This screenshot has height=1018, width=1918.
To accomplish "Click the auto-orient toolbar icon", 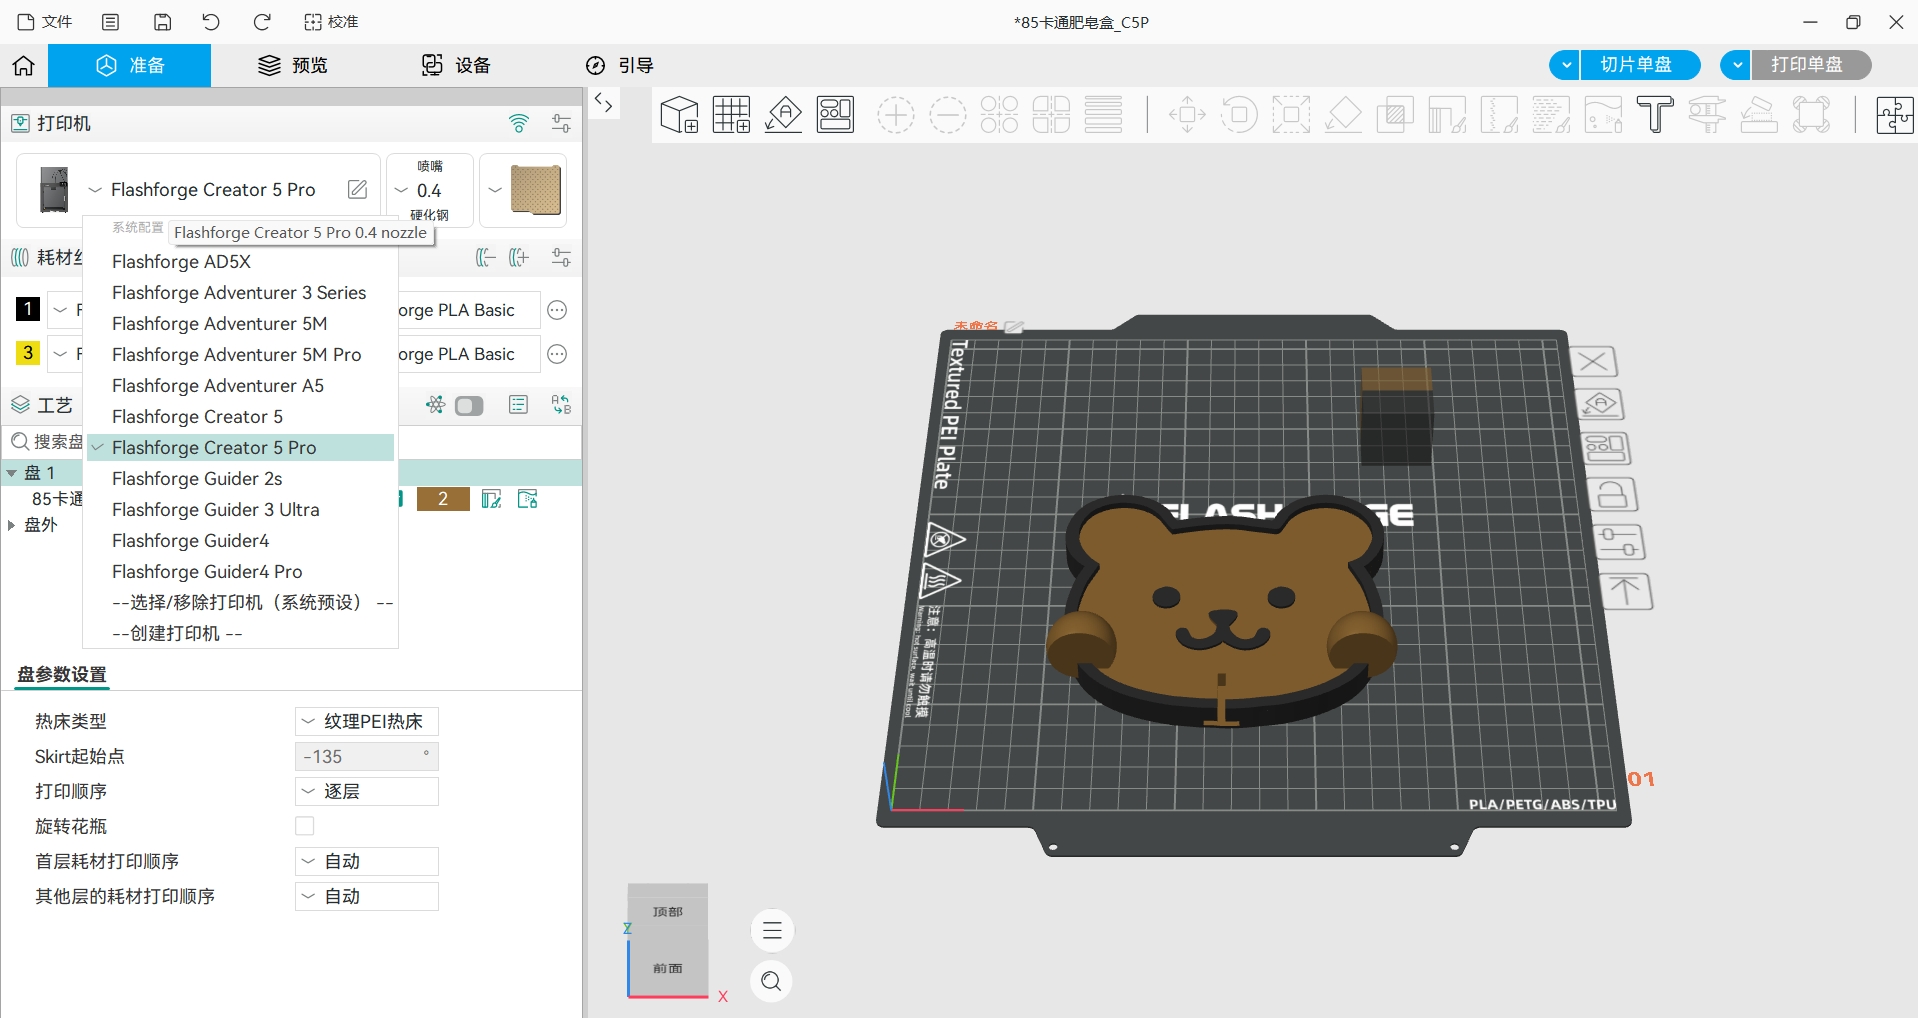I will [x=784, y=115].
